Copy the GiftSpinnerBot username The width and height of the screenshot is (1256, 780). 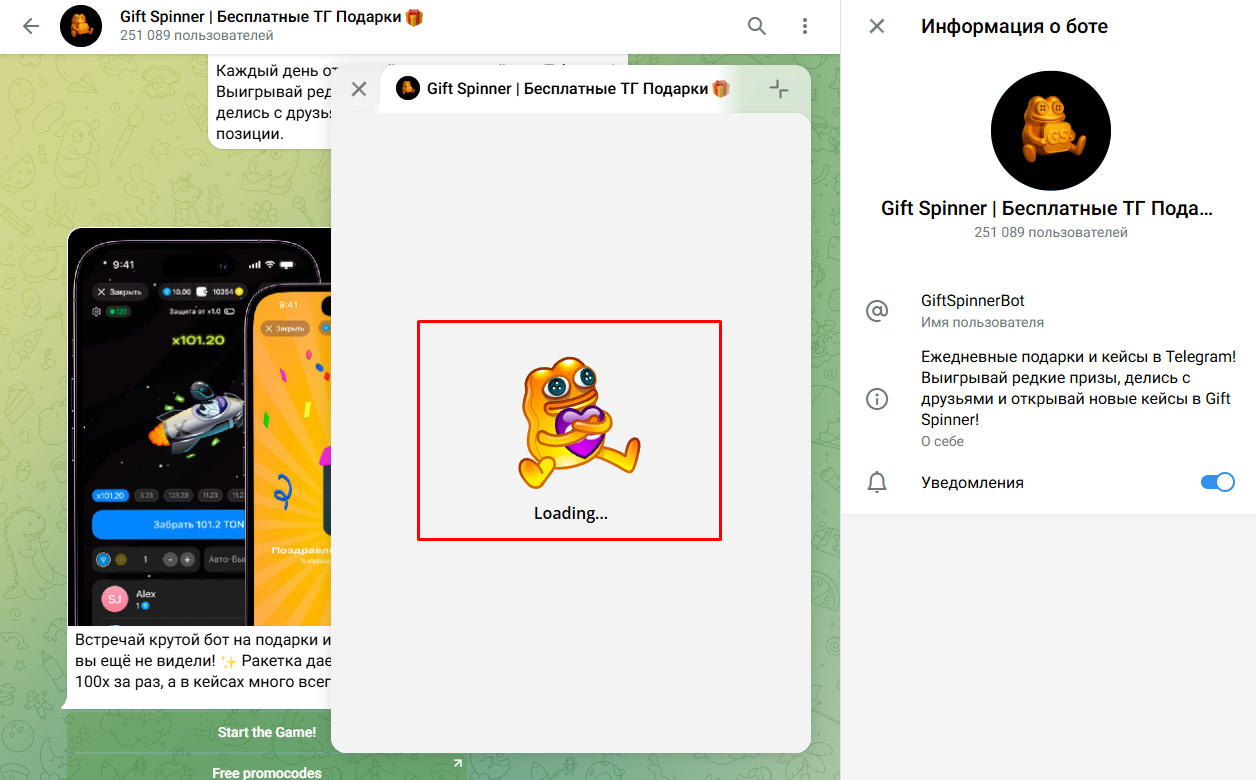coord(973,301)
